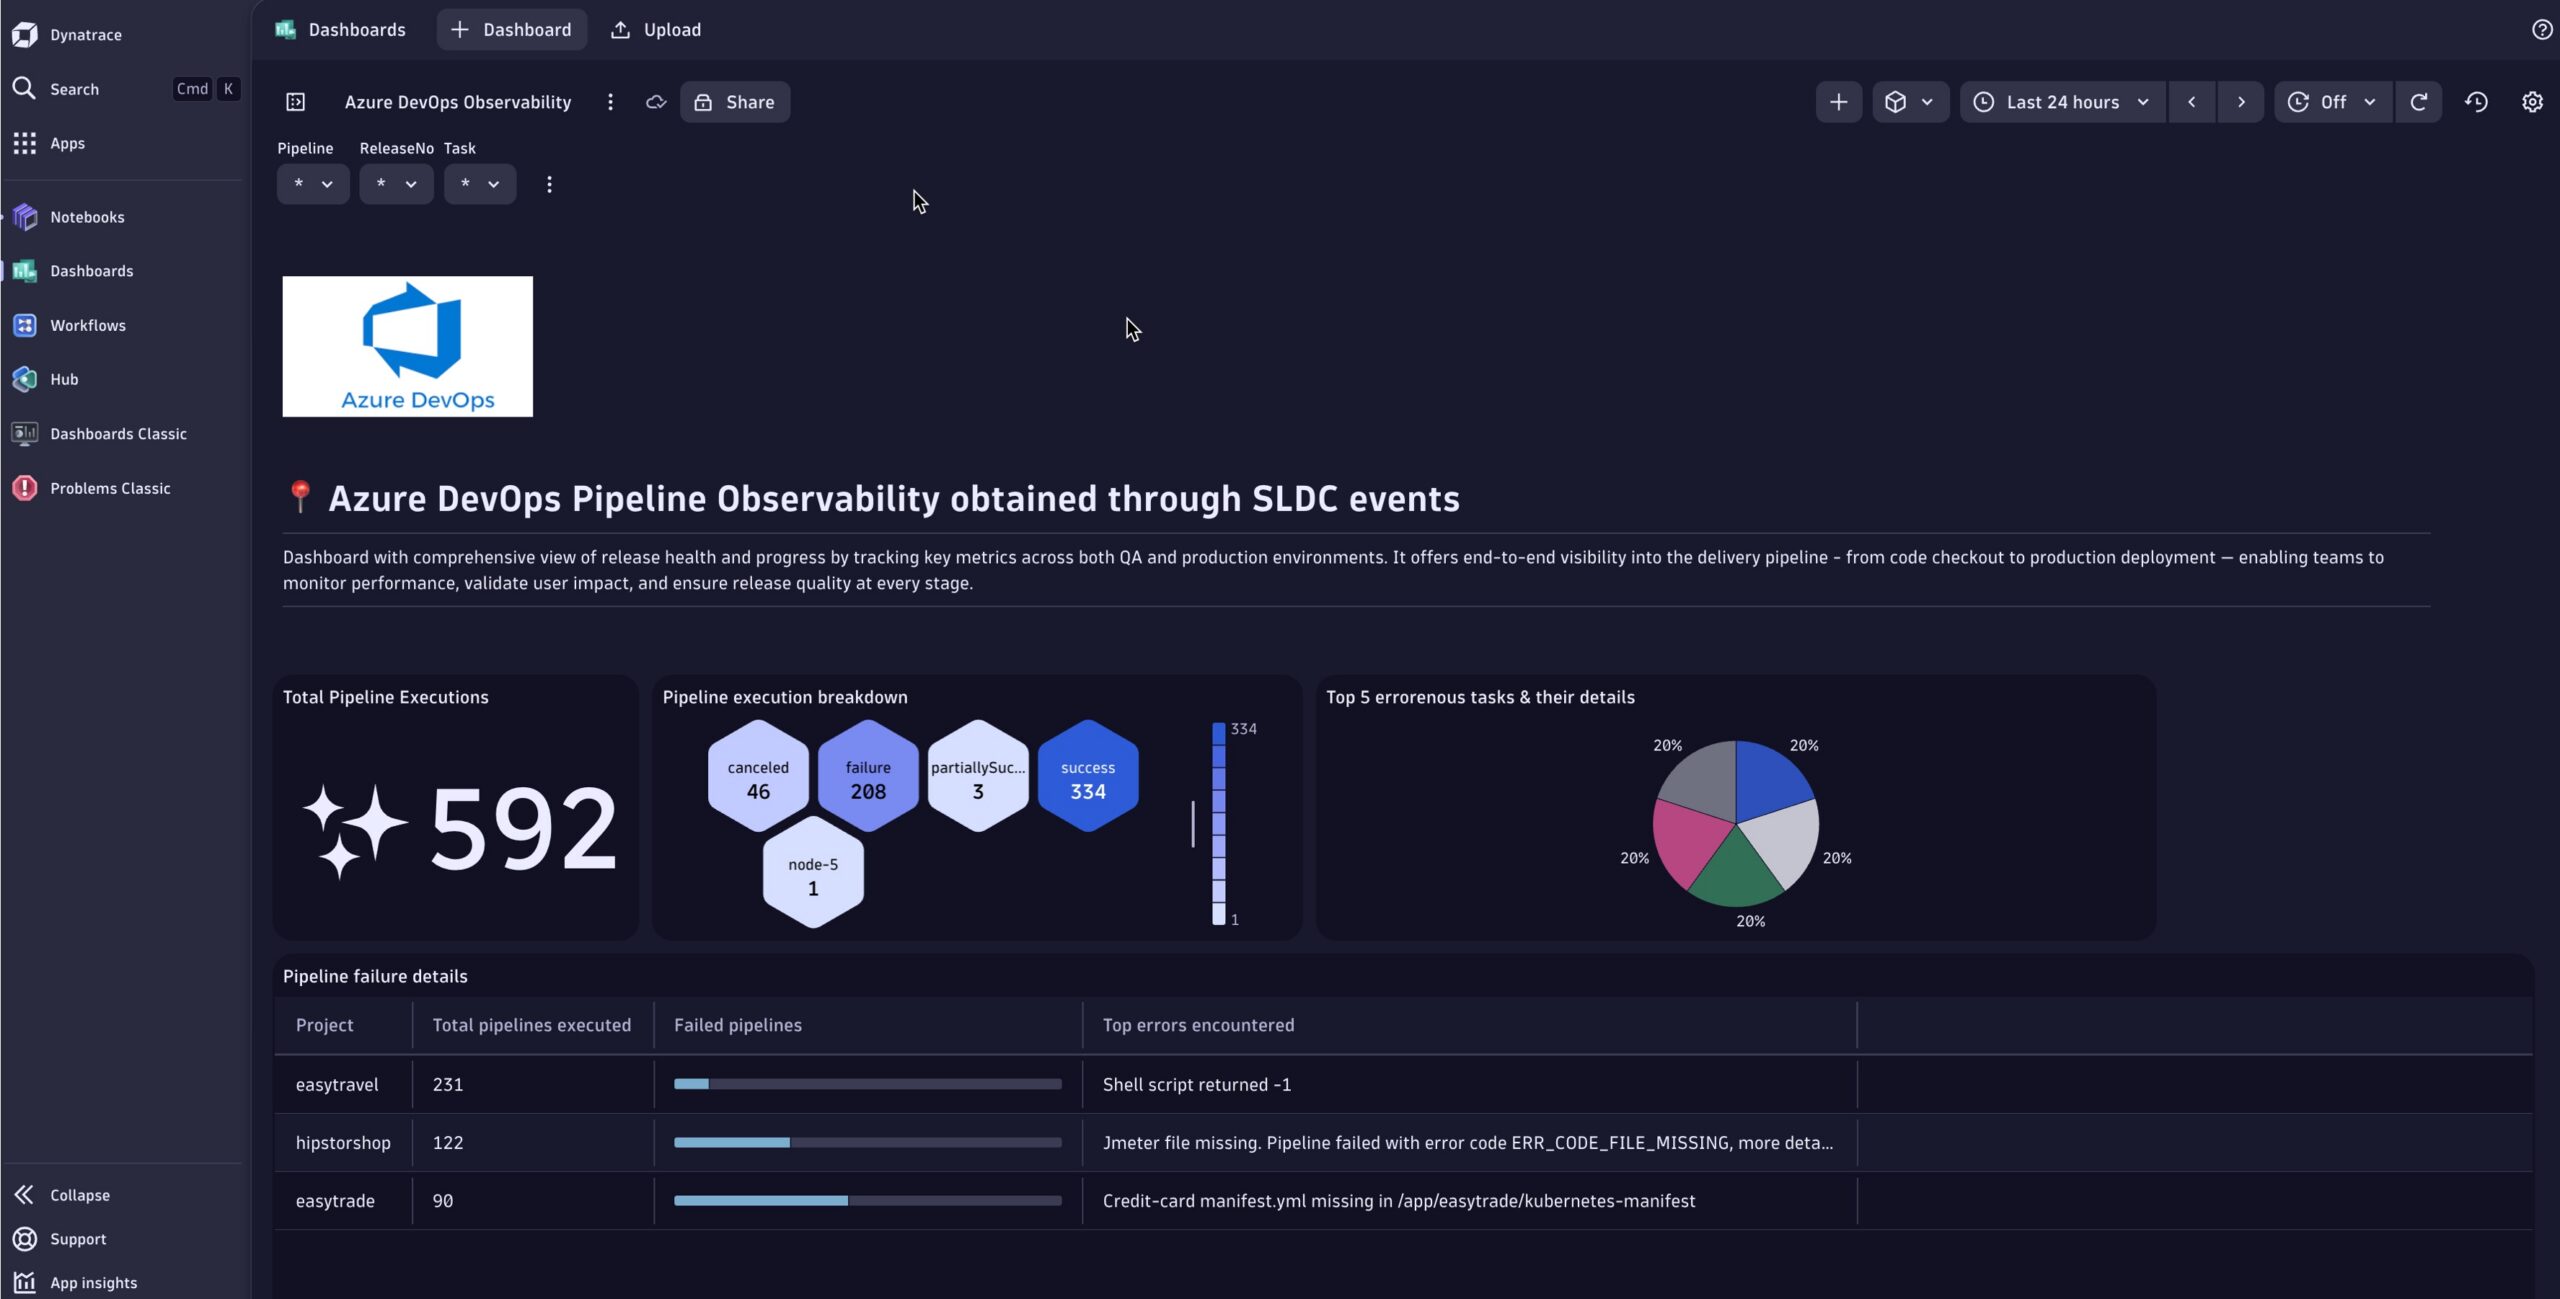
Task: Expand the Pipeline variable dropdown
Action: 313,184
